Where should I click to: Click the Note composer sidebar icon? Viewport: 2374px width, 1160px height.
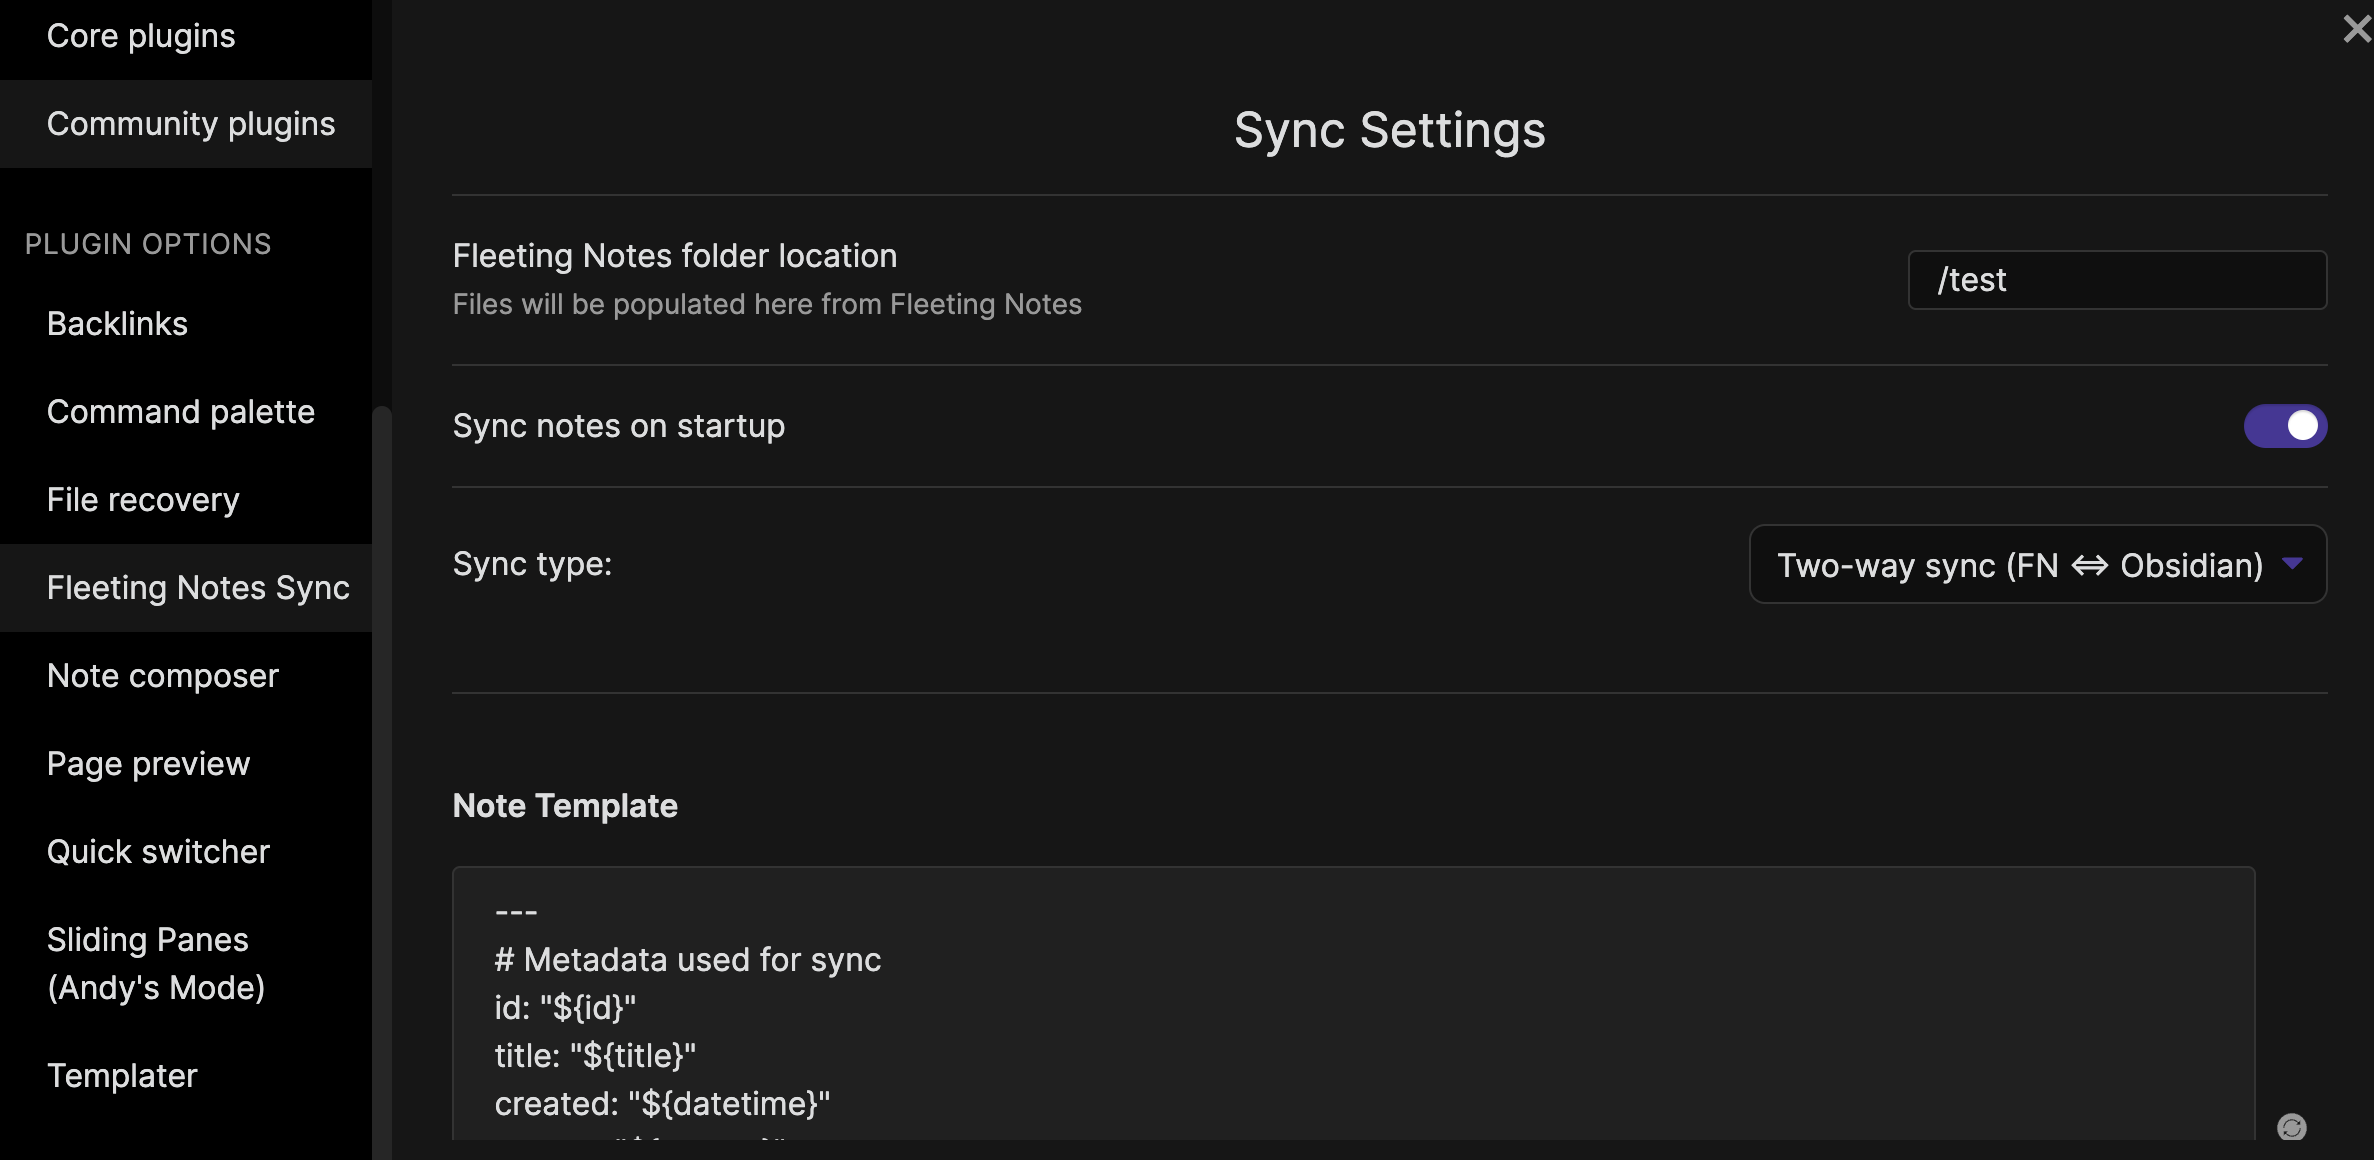pos(162,675)
